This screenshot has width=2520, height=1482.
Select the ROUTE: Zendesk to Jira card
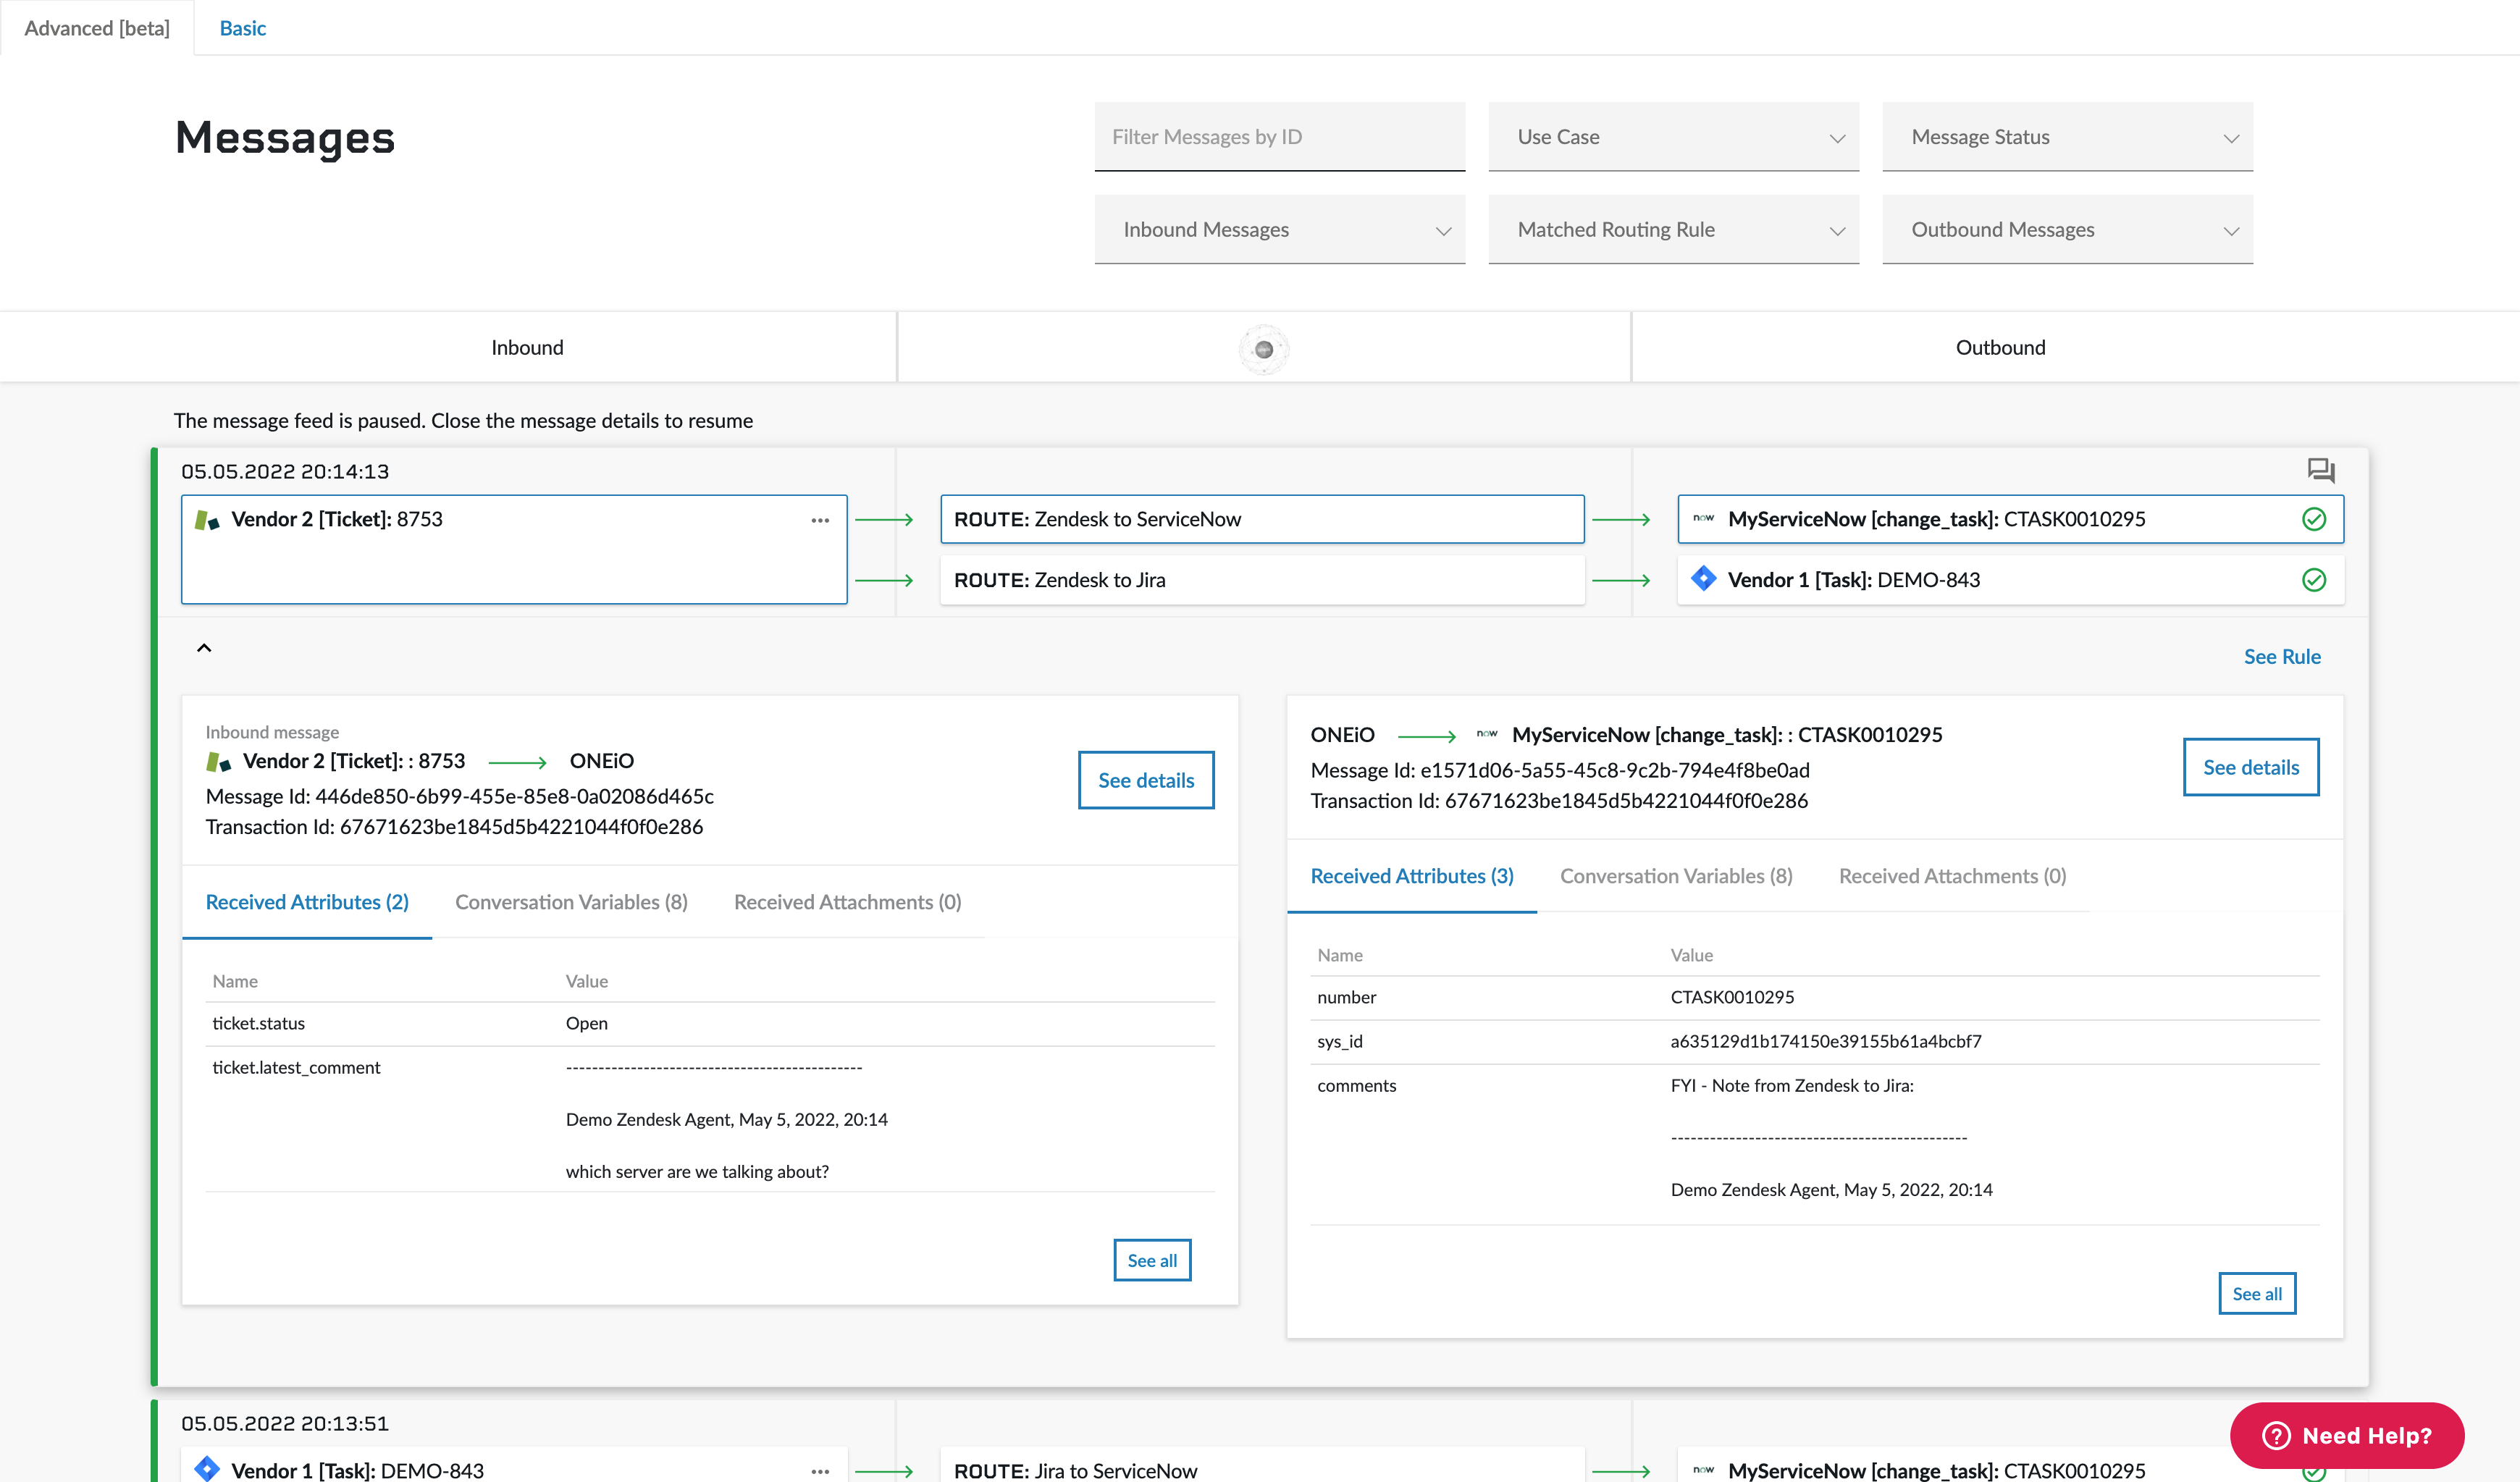tap(1262, 580)
